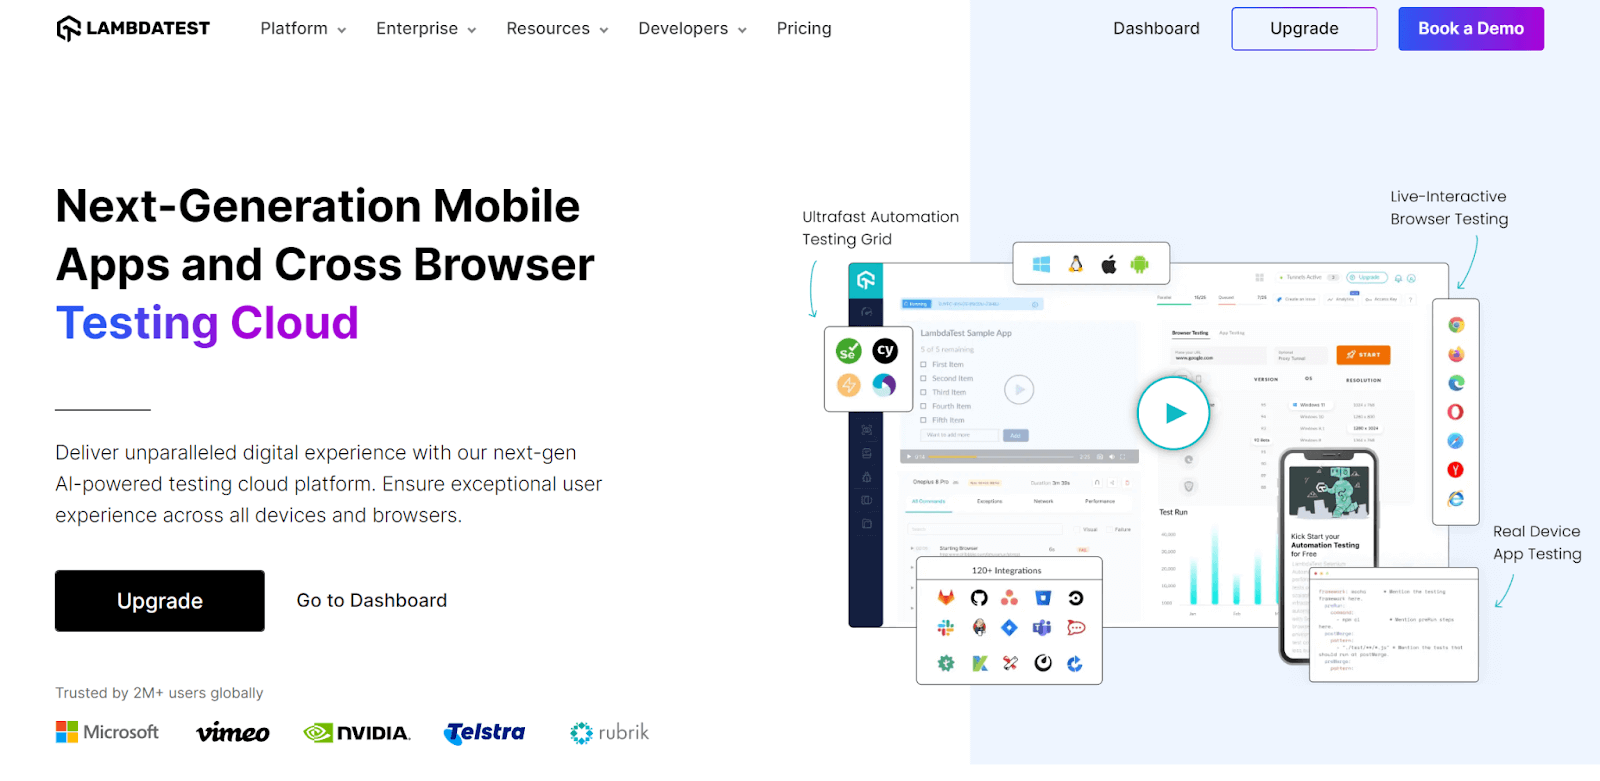
Task: Click the Windows OS icon
Action: [1041, 264]
